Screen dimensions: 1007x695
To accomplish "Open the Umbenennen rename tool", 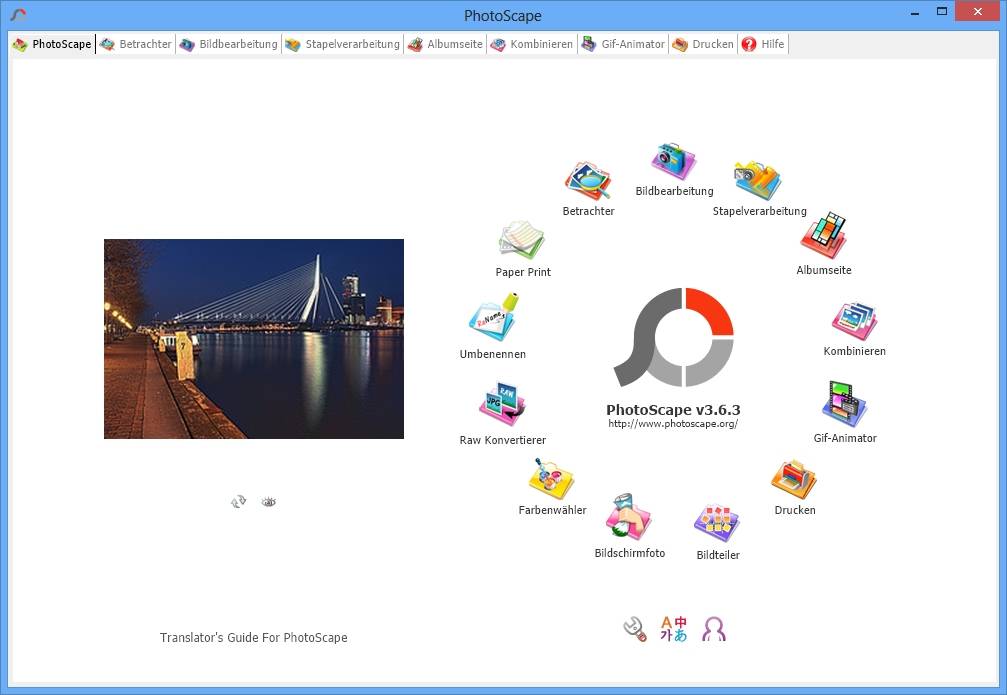I will pos(493,319).
